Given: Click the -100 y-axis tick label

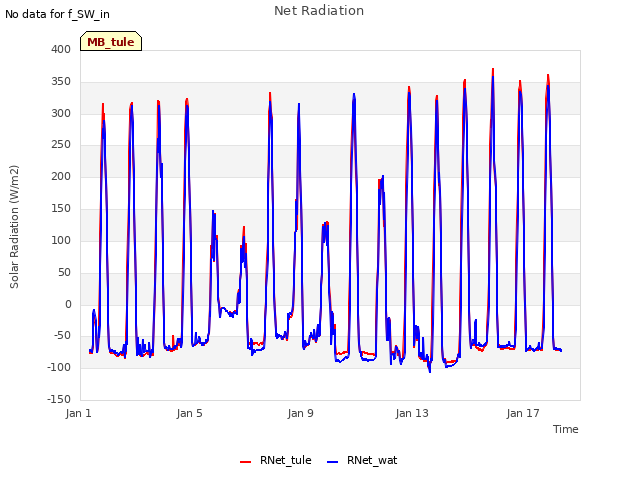Looking at the screenshot, I should click(59, 367).
